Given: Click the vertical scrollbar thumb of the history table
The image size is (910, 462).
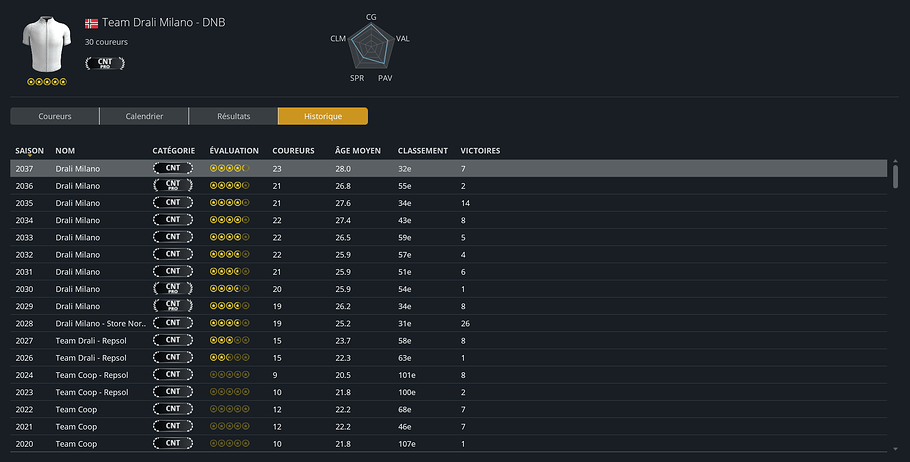Looking at the screenshot, I should tap(895, 176).
